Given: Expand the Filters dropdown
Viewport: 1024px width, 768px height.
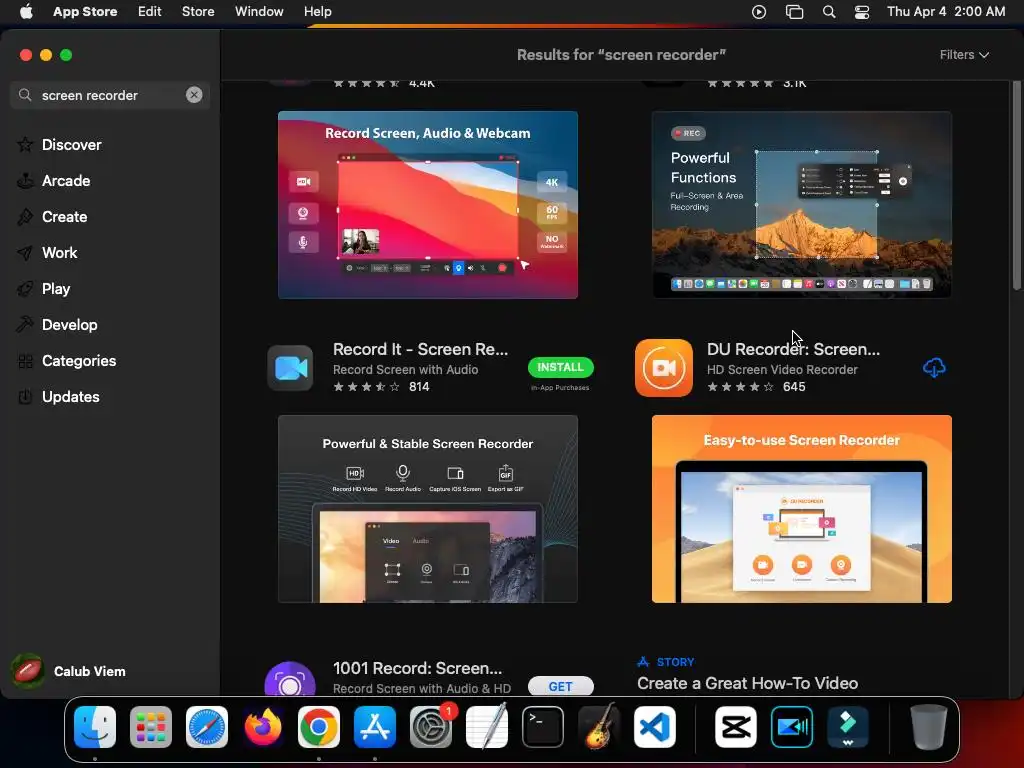Looking at the screenshot, I should [x=964, y=55].
